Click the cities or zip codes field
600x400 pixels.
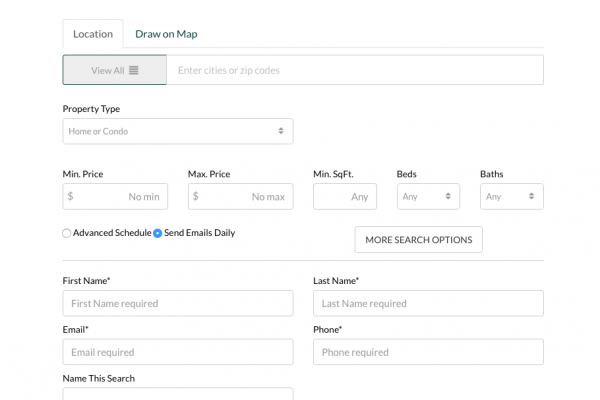click(x=355, y=70)
